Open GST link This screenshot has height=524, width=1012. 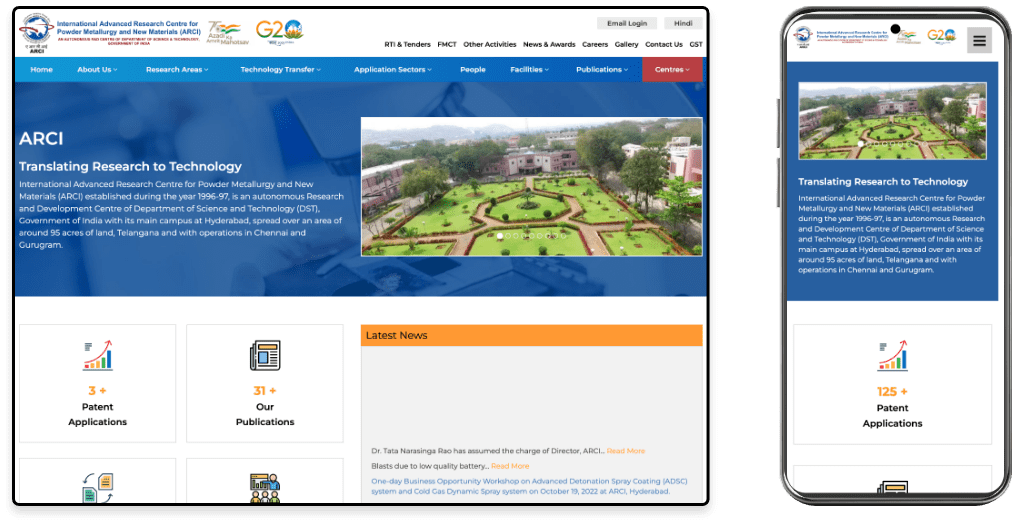(x=696, y=45)
